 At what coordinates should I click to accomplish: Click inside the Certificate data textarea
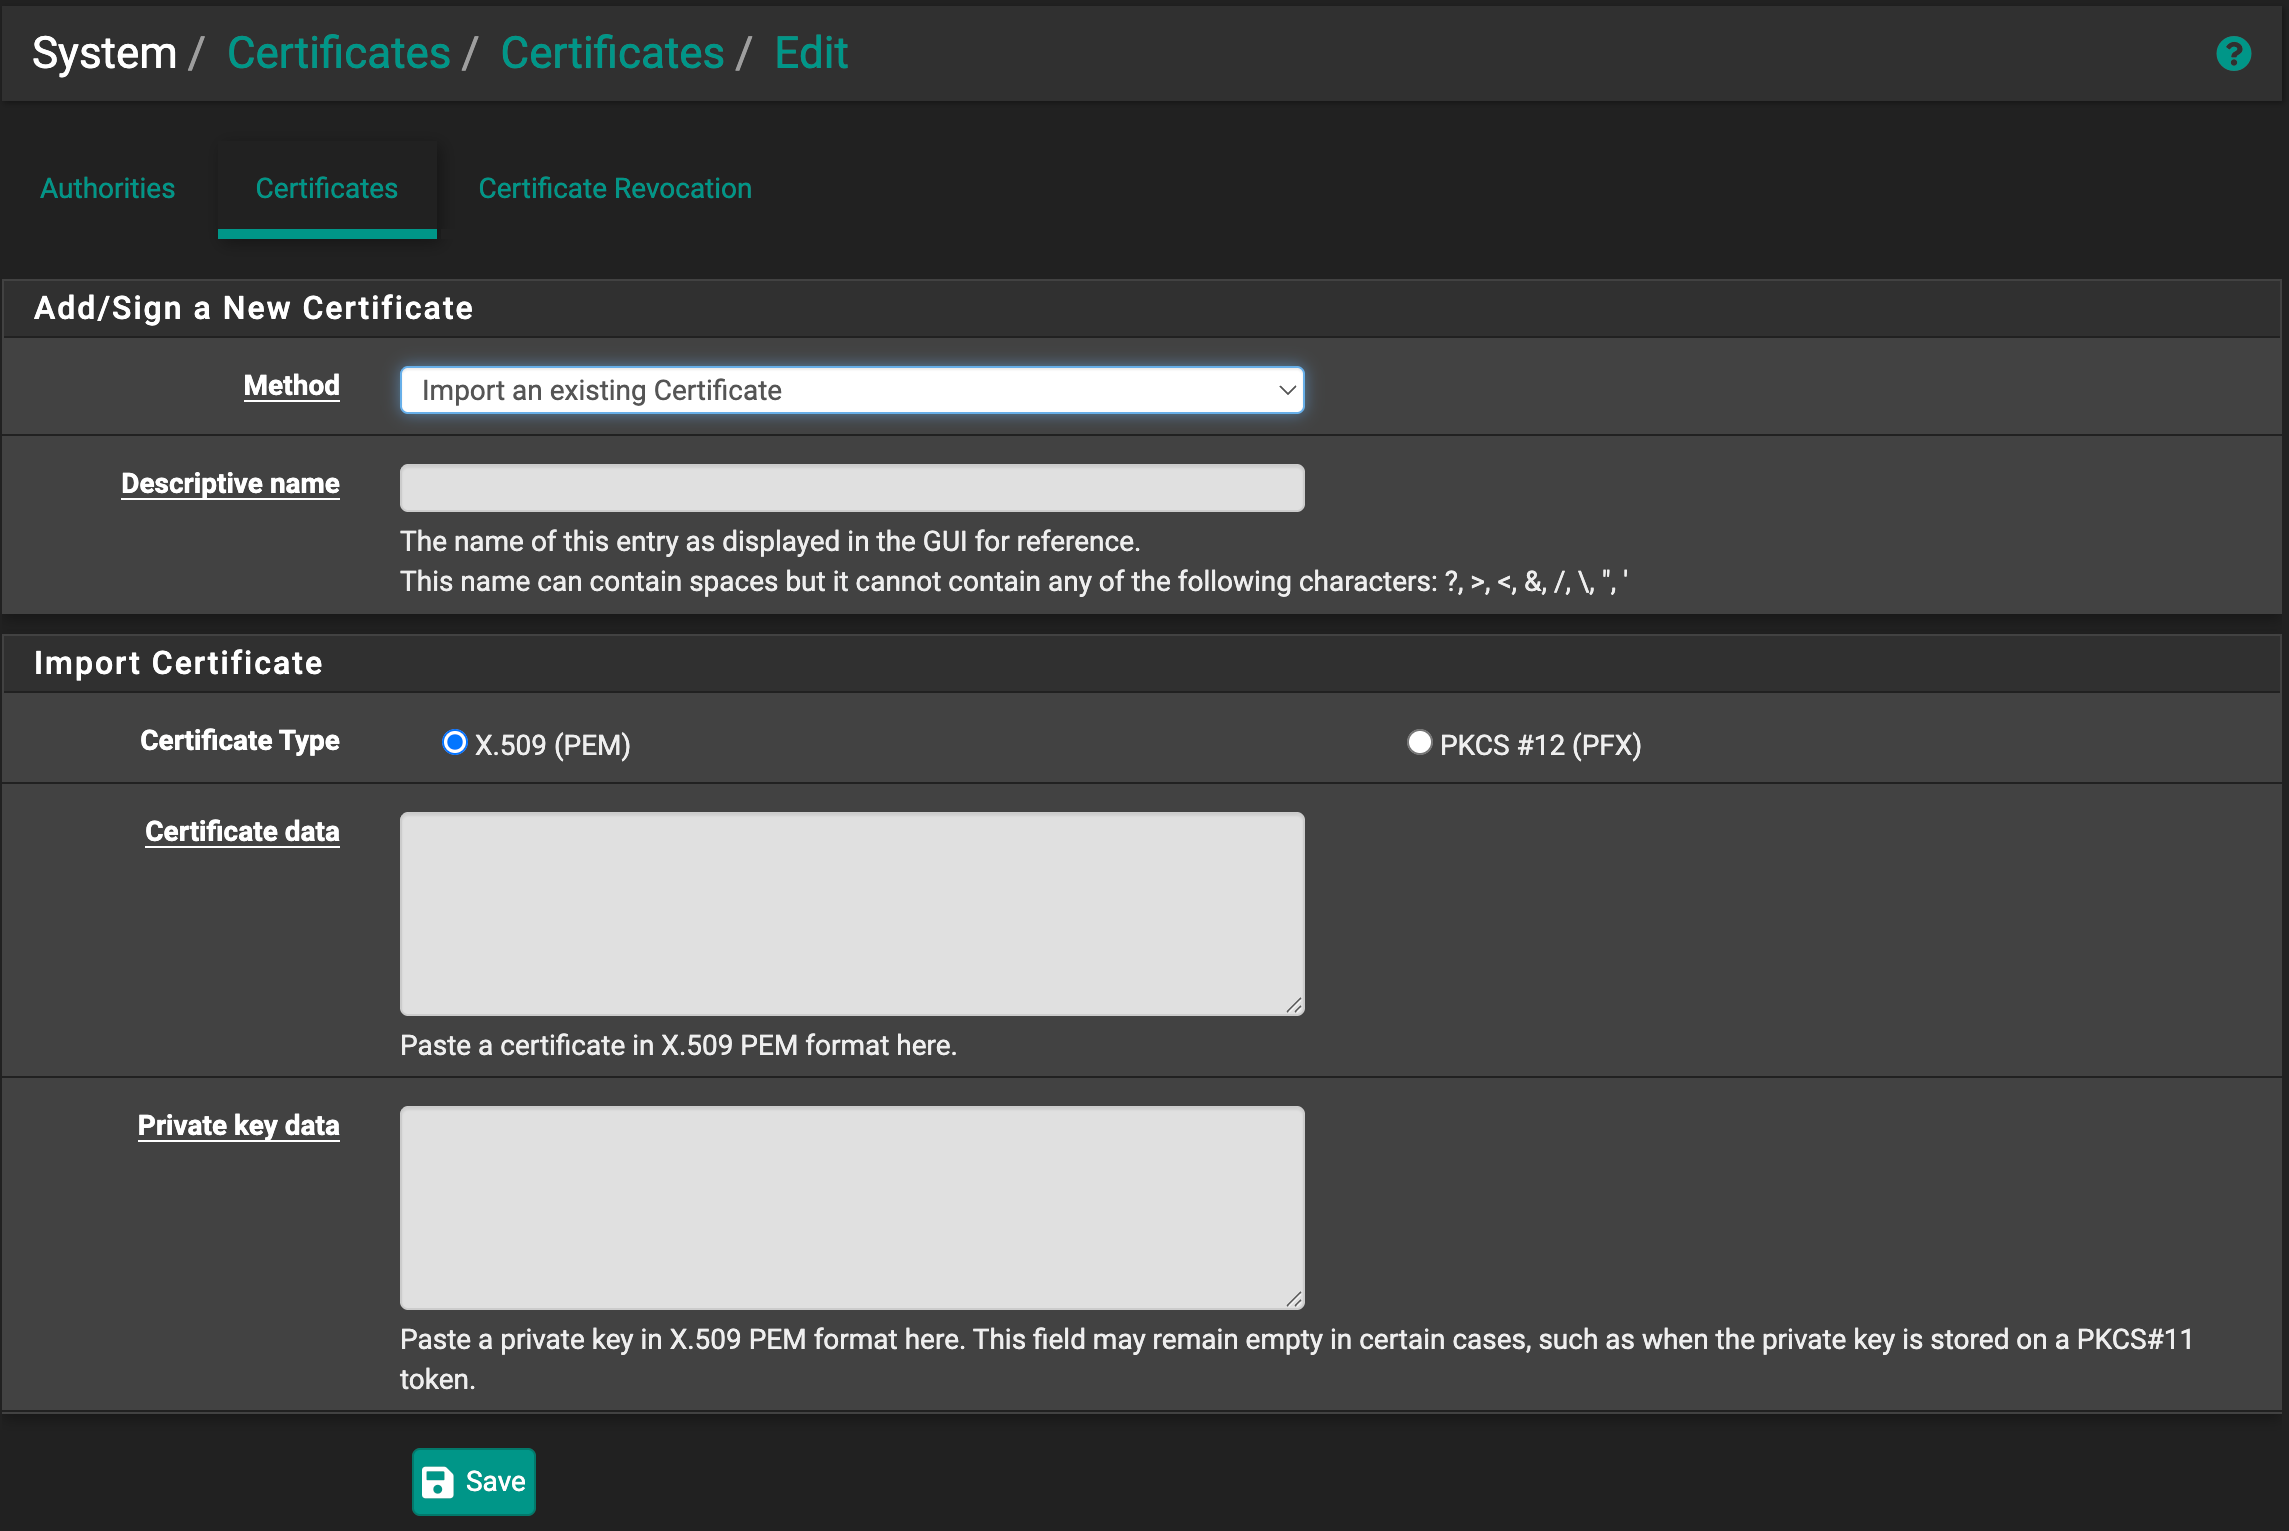[852, 913]
